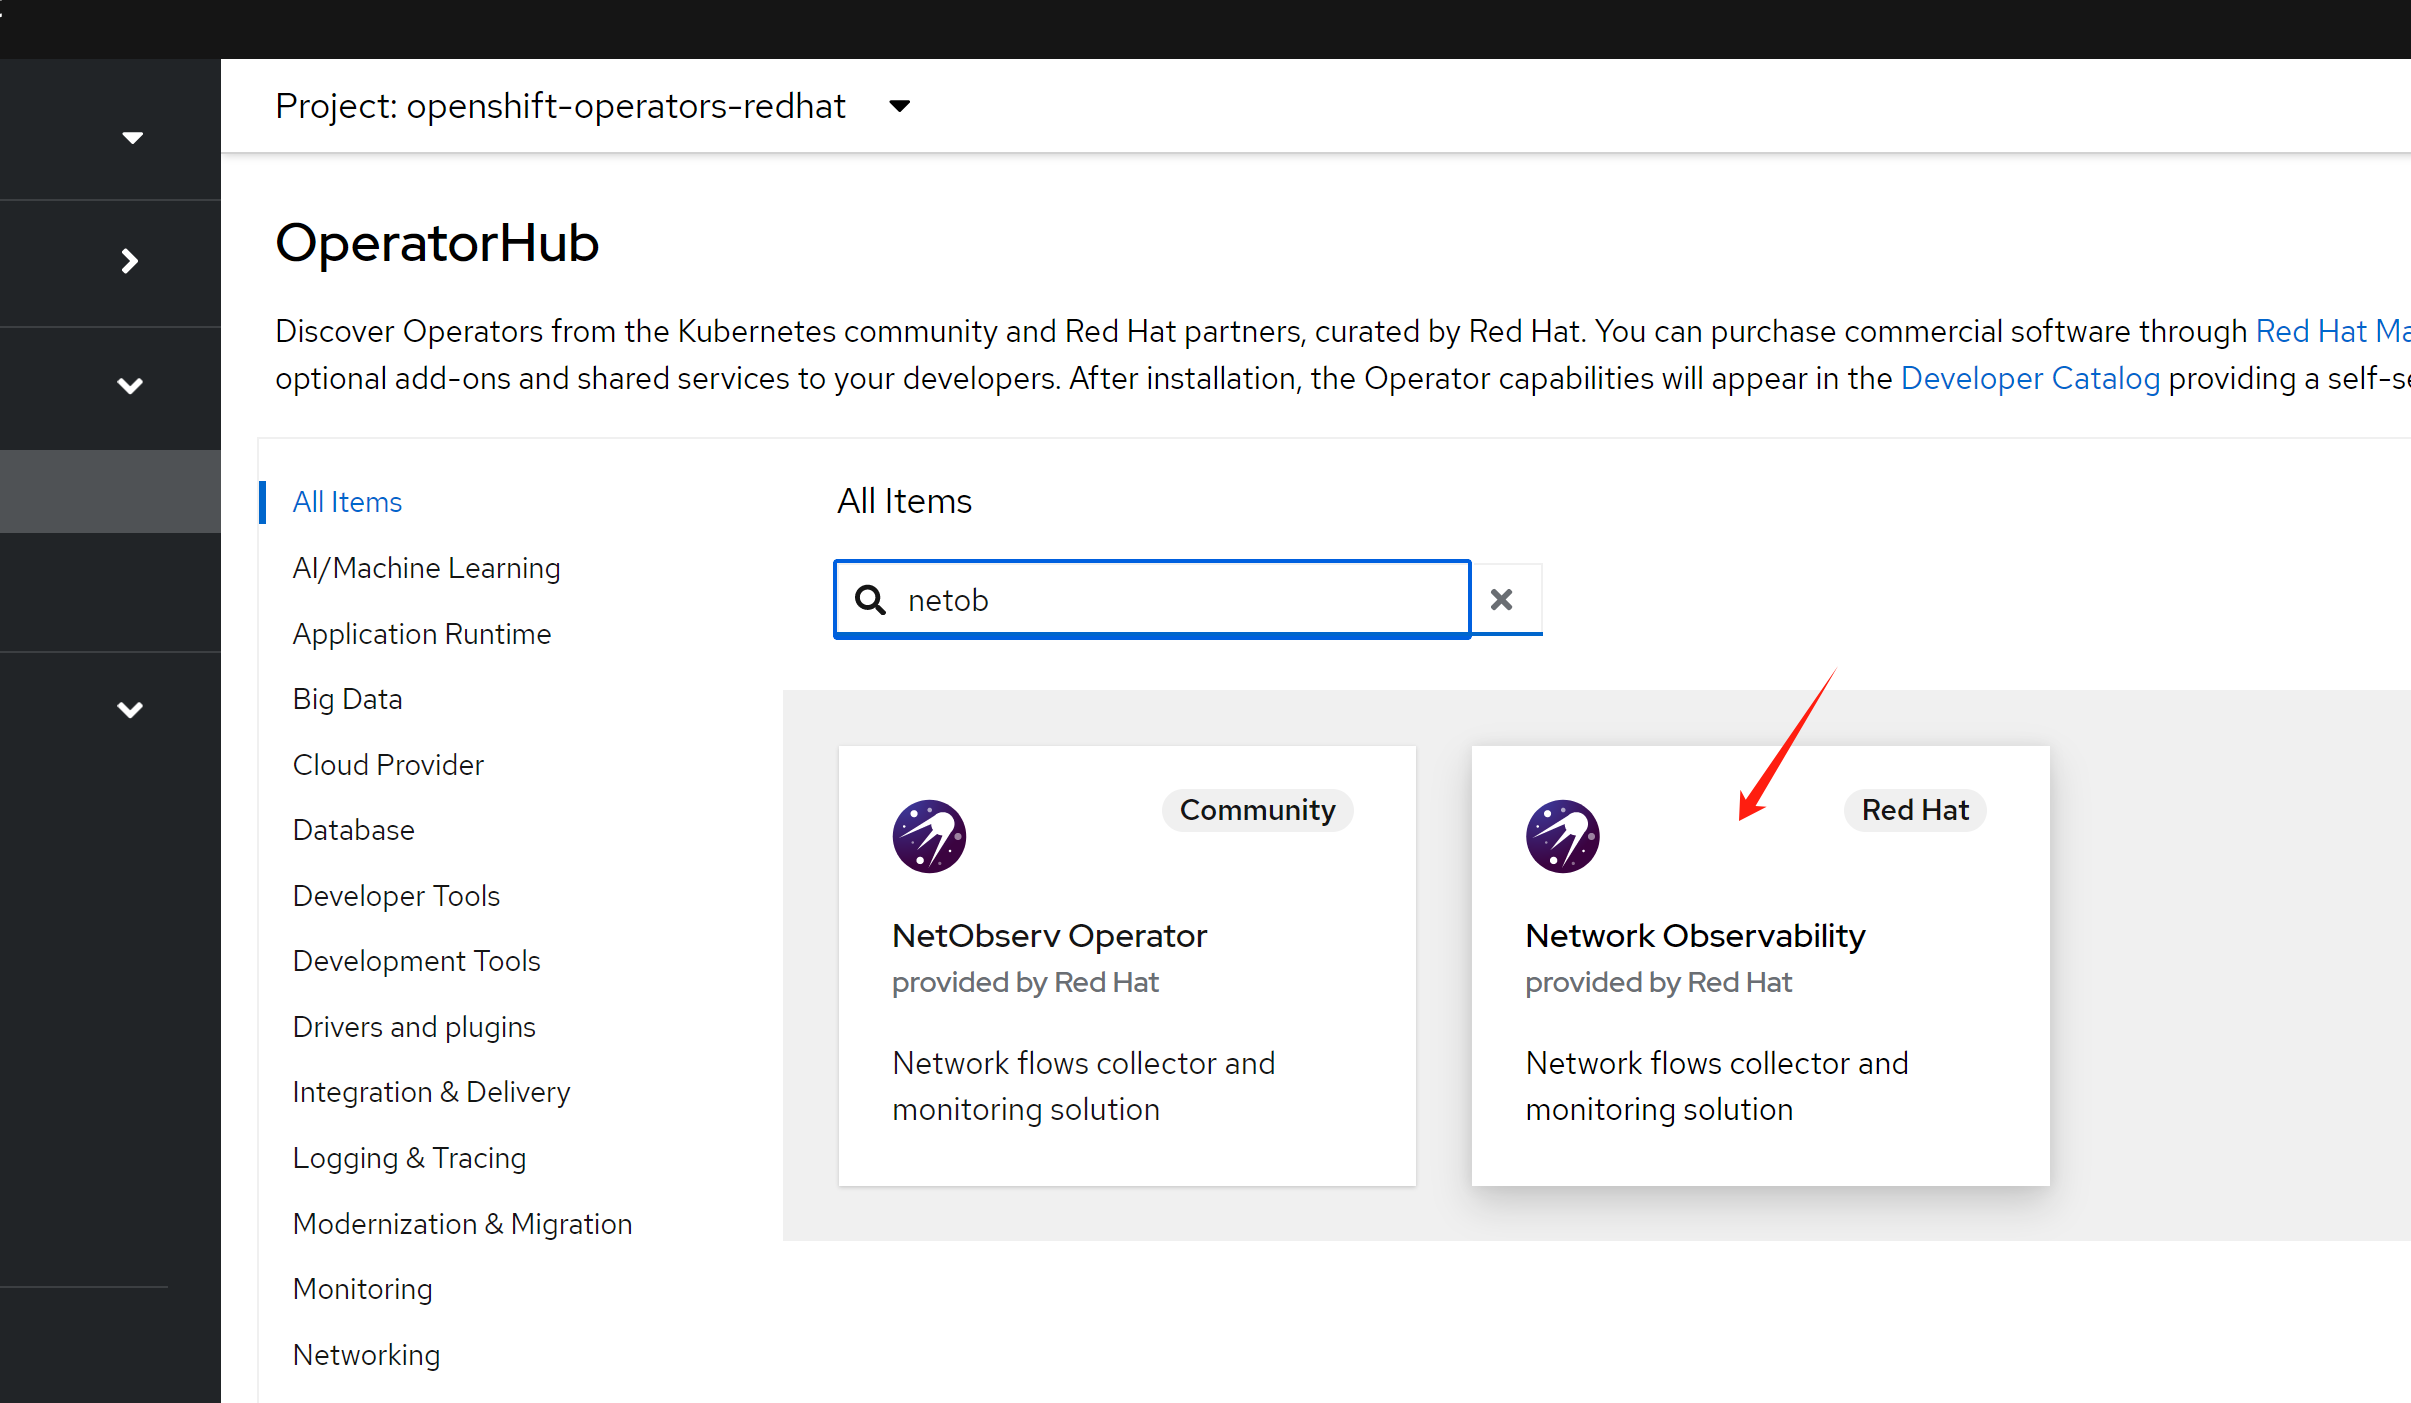Screen dimensions: 2411x1403
Task: Click the Community badge on NetObserv card
Action: coord(1257,810)
